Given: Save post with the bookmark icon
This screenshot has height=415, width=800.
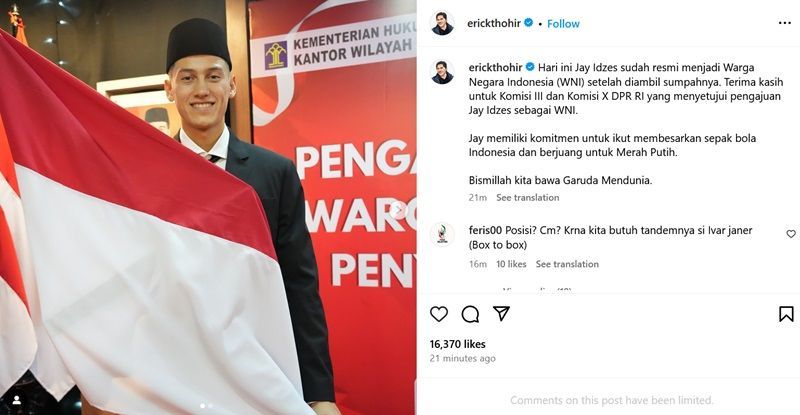Looking at the screenshot, I should pos(786,314).
